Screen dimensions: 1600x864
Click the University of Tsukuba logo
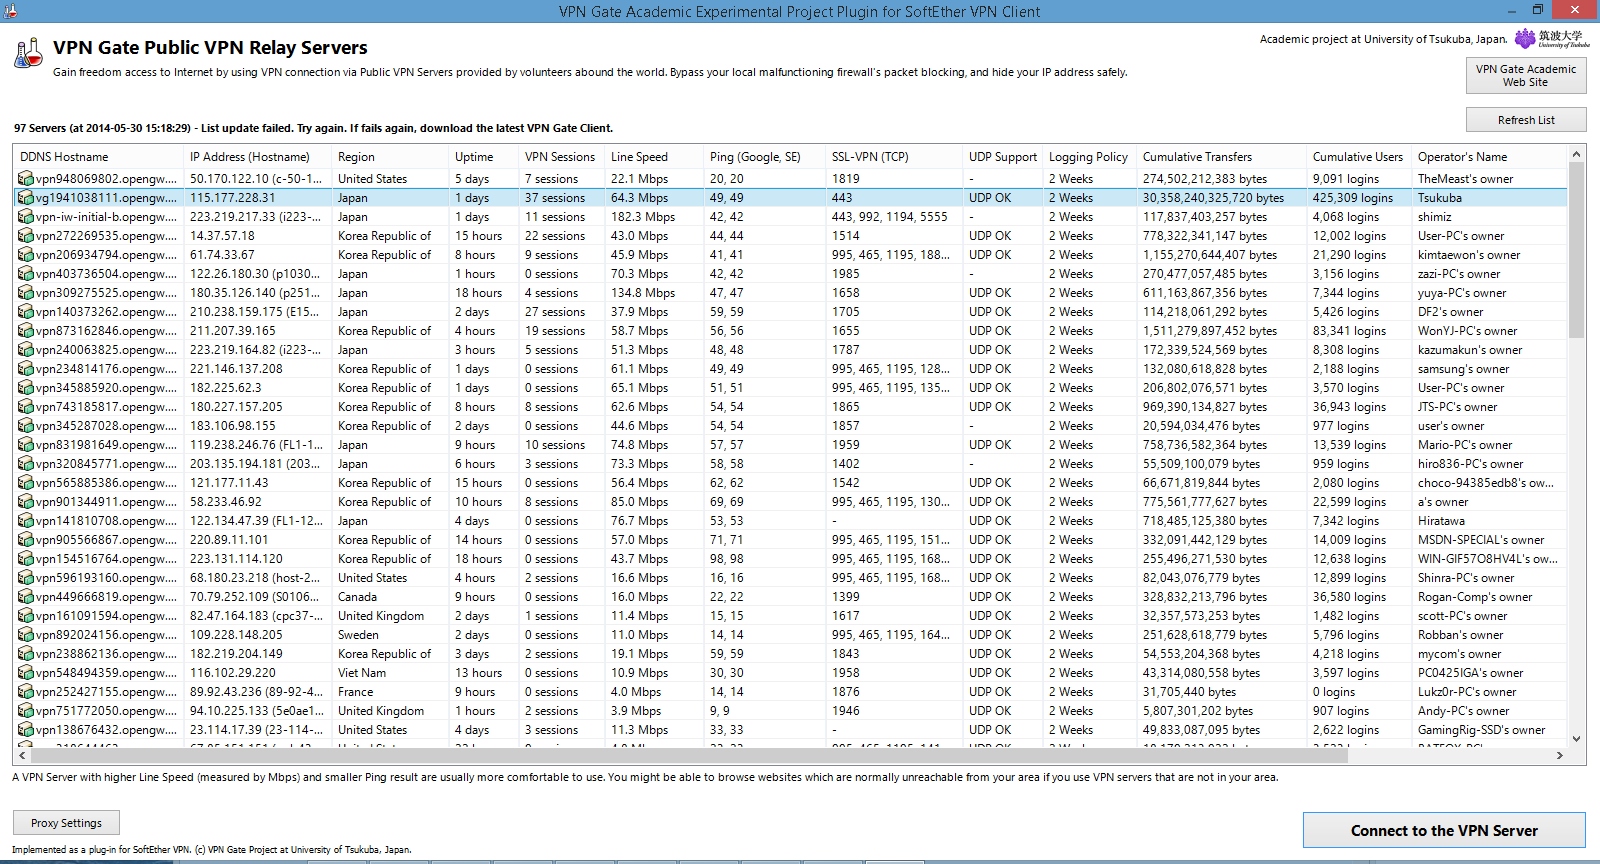point(1551,39)
